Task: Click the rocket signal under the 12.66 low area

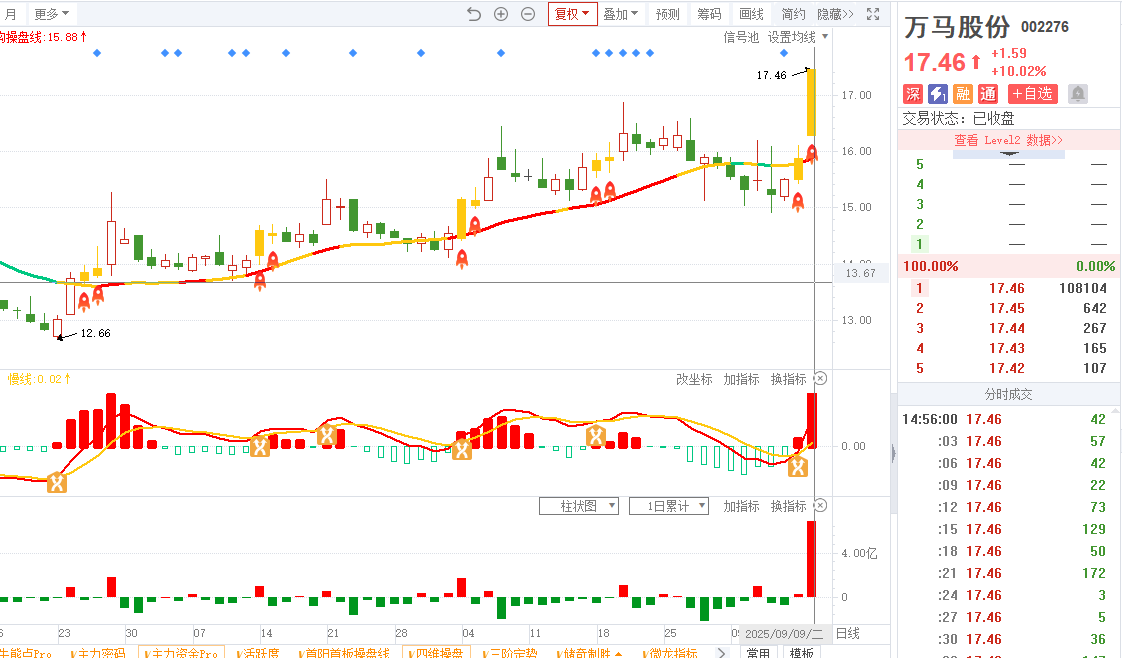Action: (x=84, y=300)
